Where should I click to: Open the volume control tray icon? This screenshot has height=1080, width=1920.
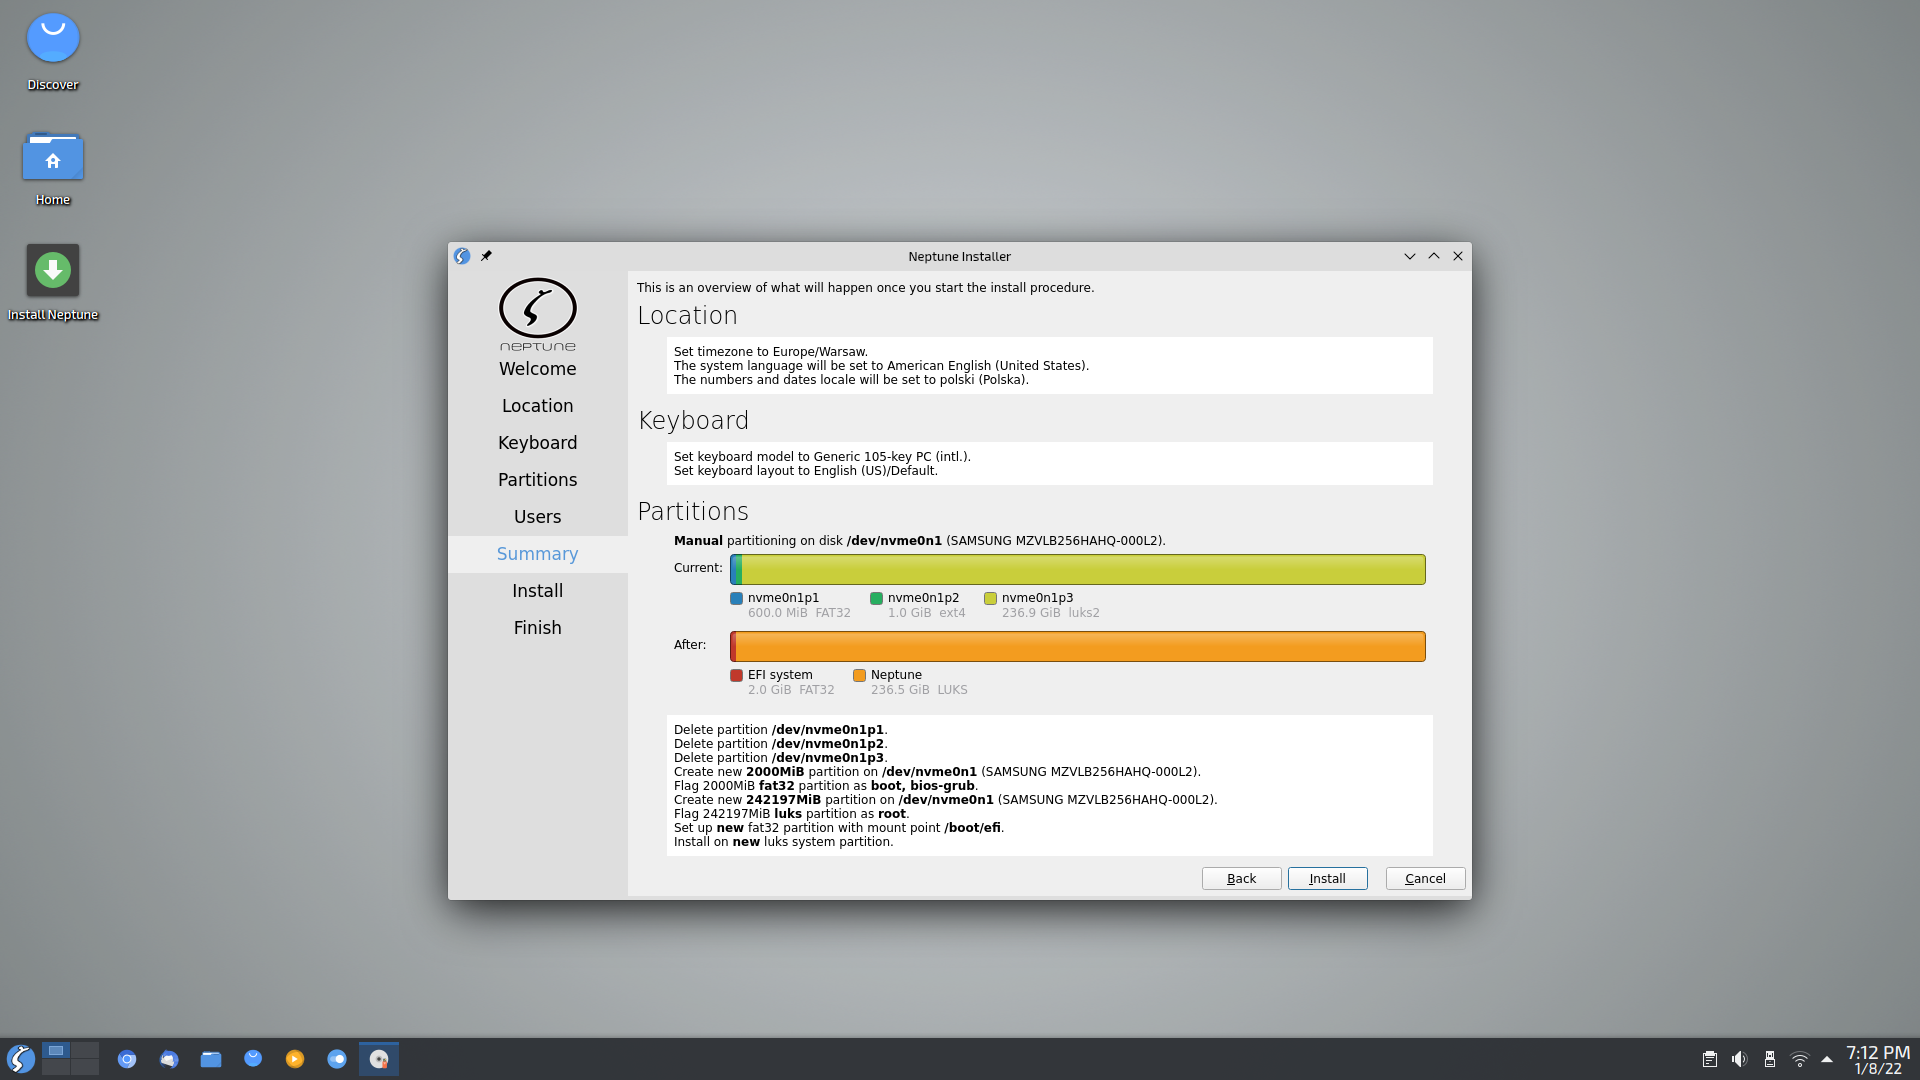pos(1740,1059)
